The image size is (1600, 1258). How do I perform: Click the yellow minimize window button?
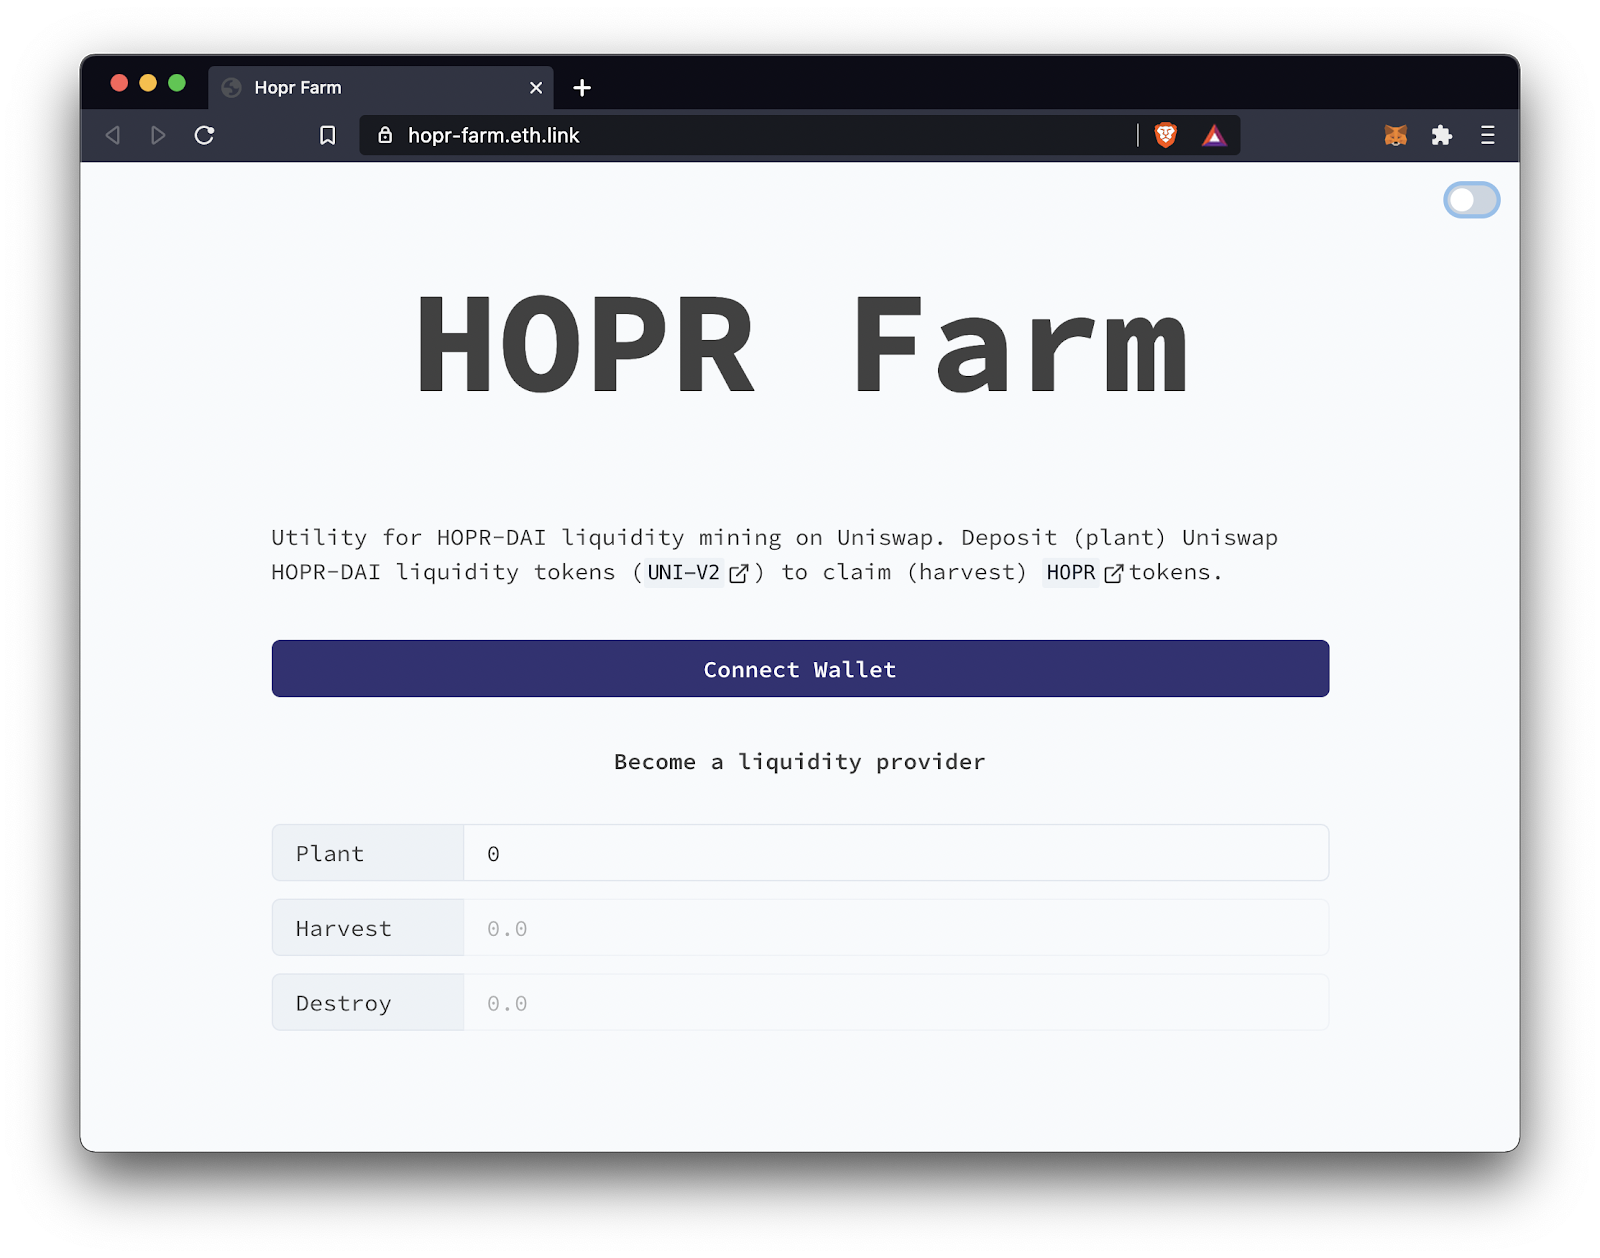148,83
